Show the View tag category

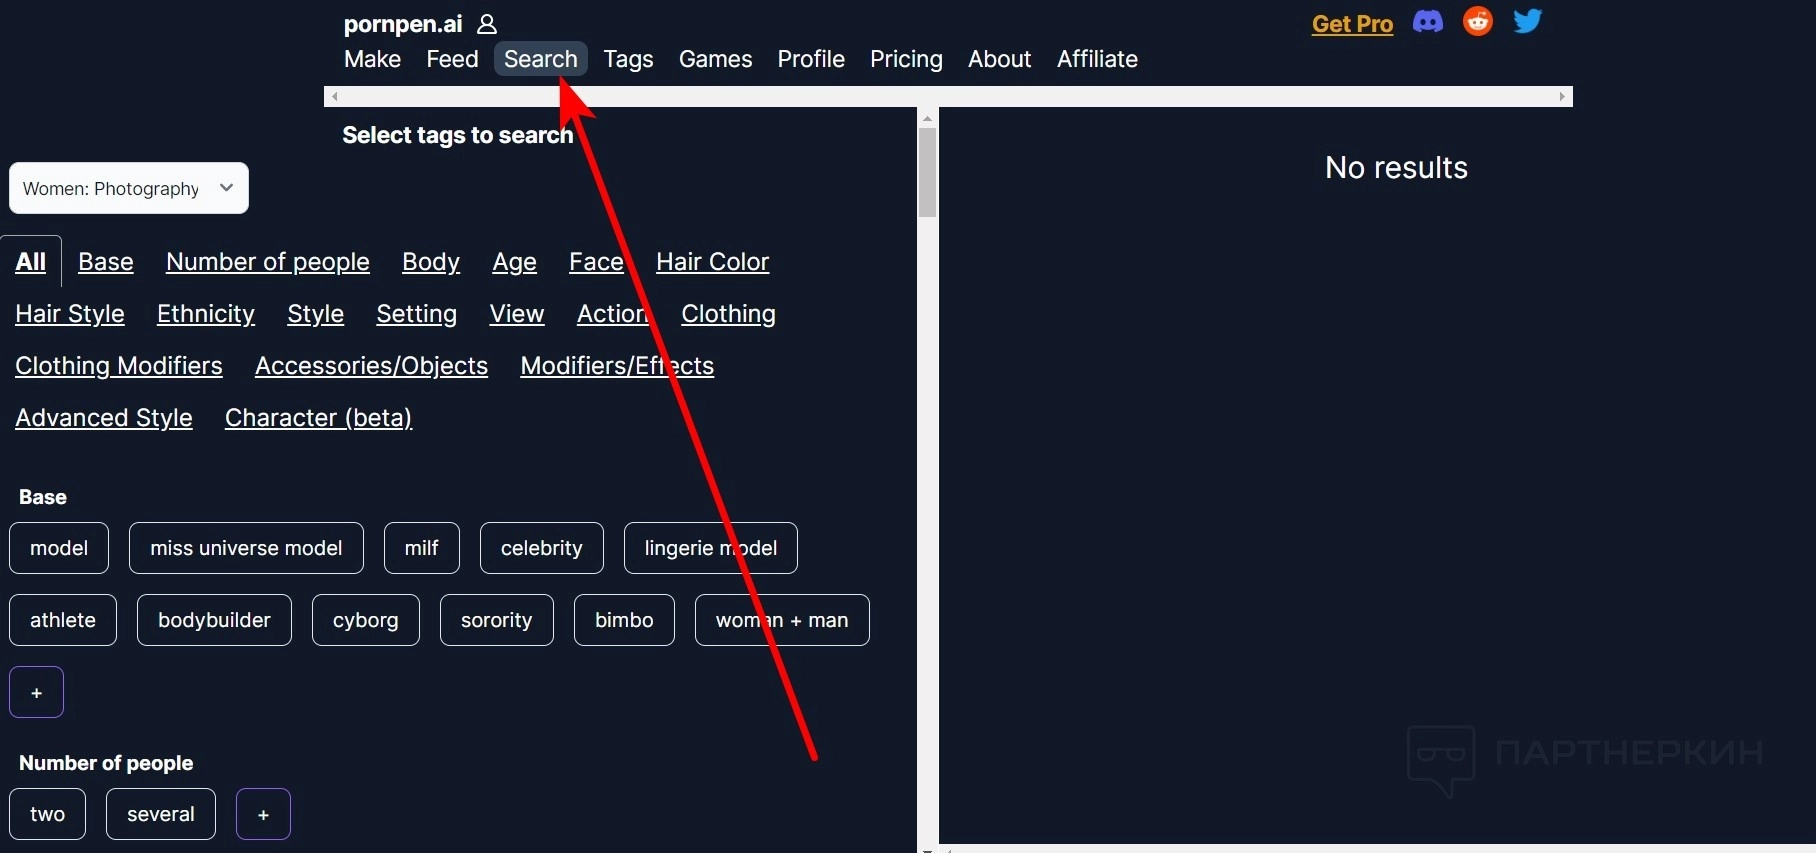click(x=517, y=314)
